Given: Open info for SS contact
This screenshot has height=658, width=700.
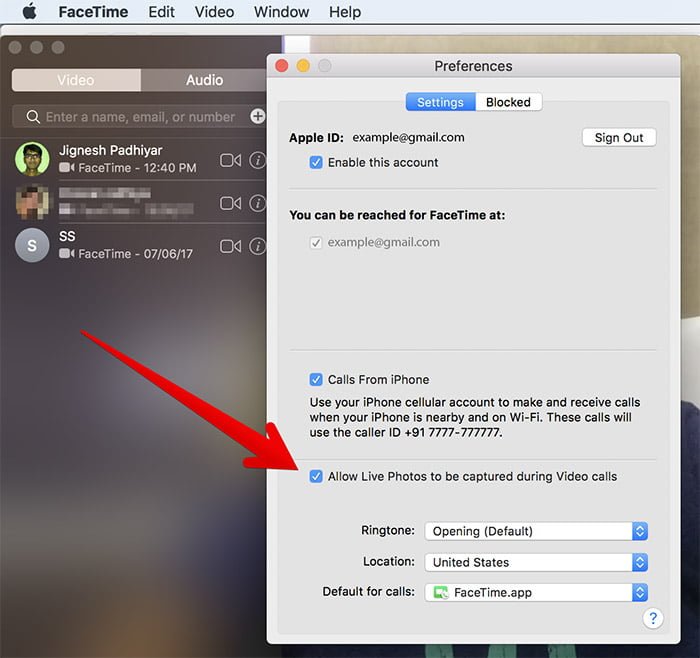Looking at the screenshot, I should coord(258,246).
